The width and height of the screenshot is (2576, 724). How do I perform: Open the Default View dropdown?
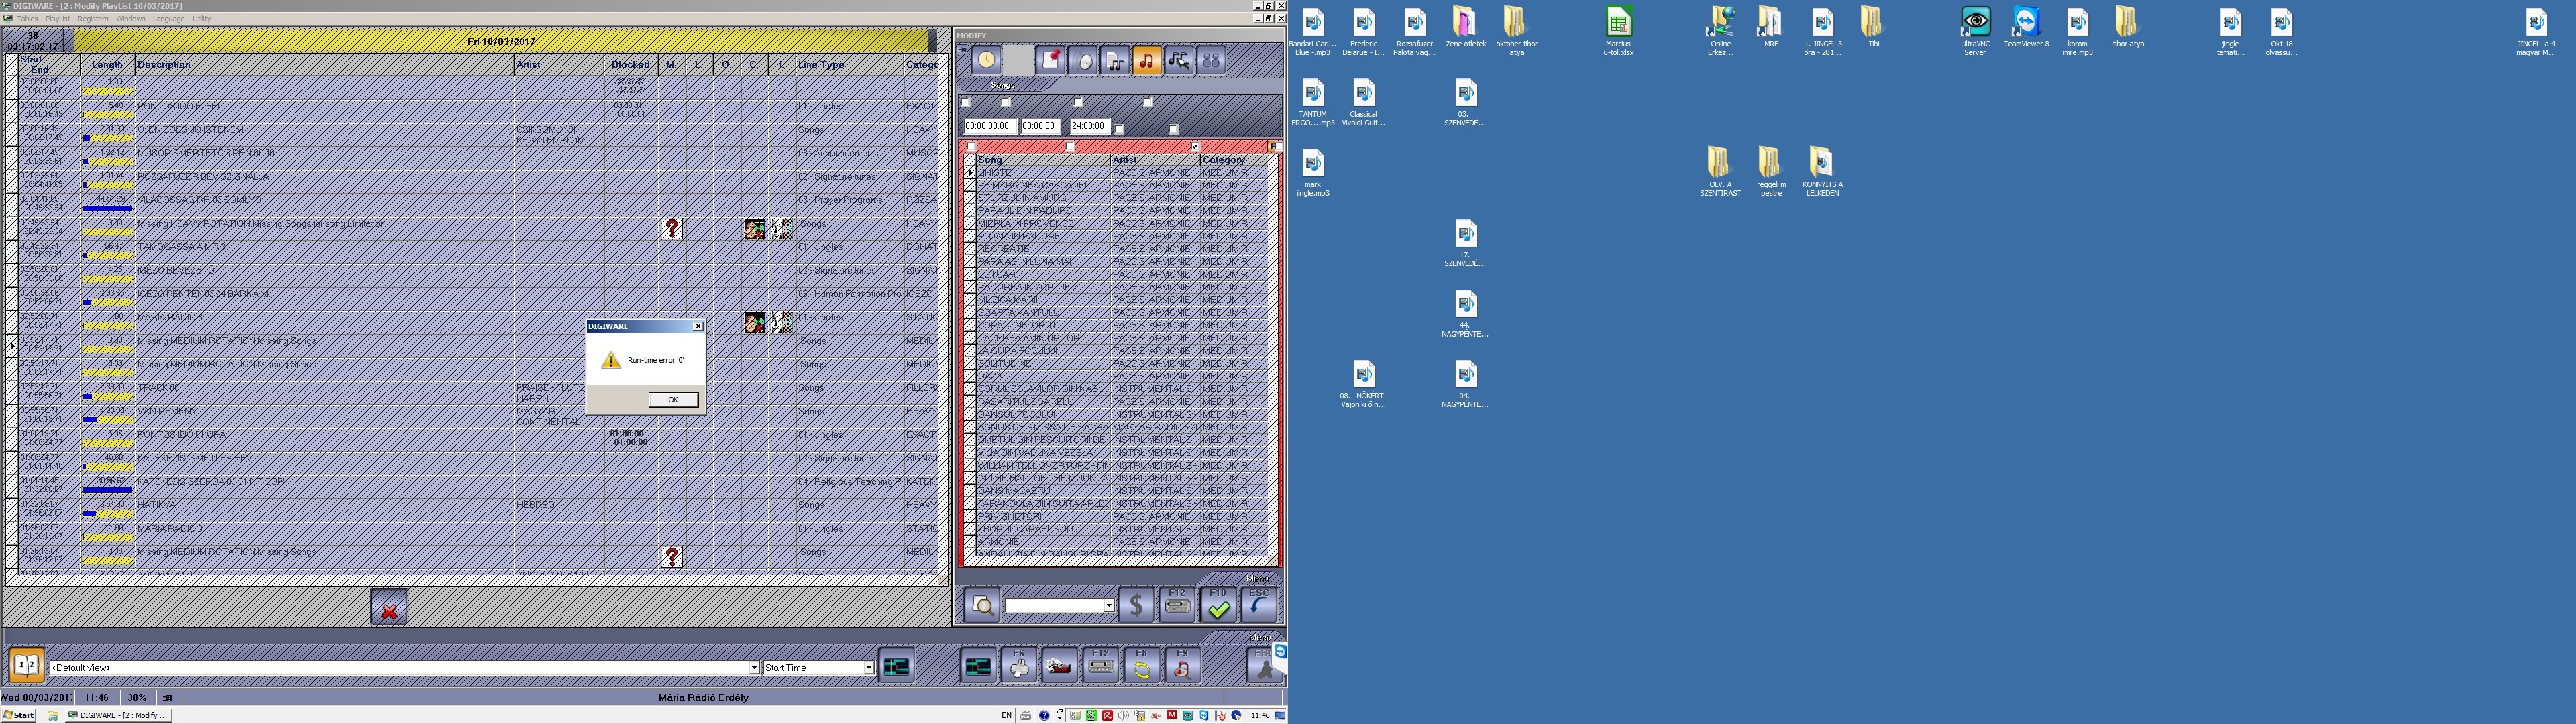(754, 668)
